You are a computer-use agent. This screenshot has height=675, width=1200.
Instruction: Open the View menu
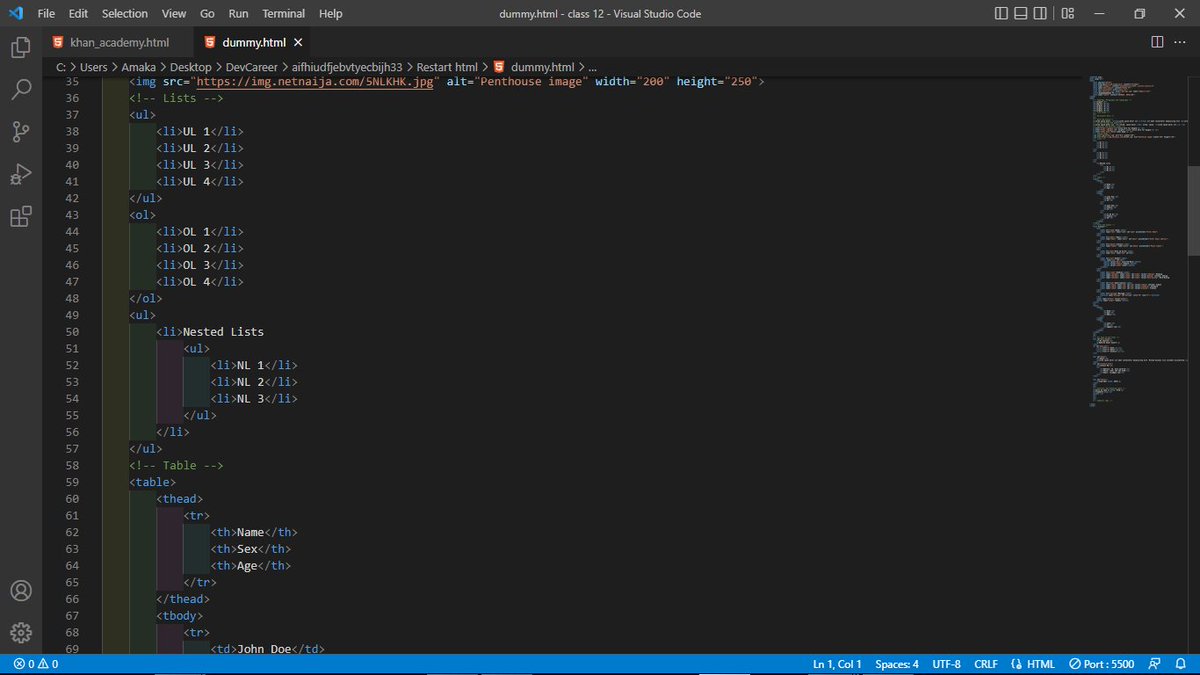click(x=174, y=13)
